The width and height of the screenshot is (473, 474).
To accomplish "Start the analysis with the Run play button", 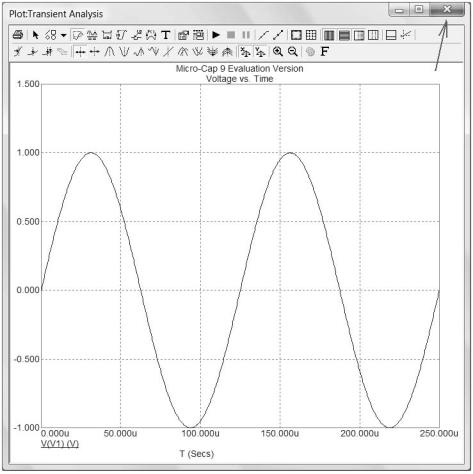I will 216,35.
